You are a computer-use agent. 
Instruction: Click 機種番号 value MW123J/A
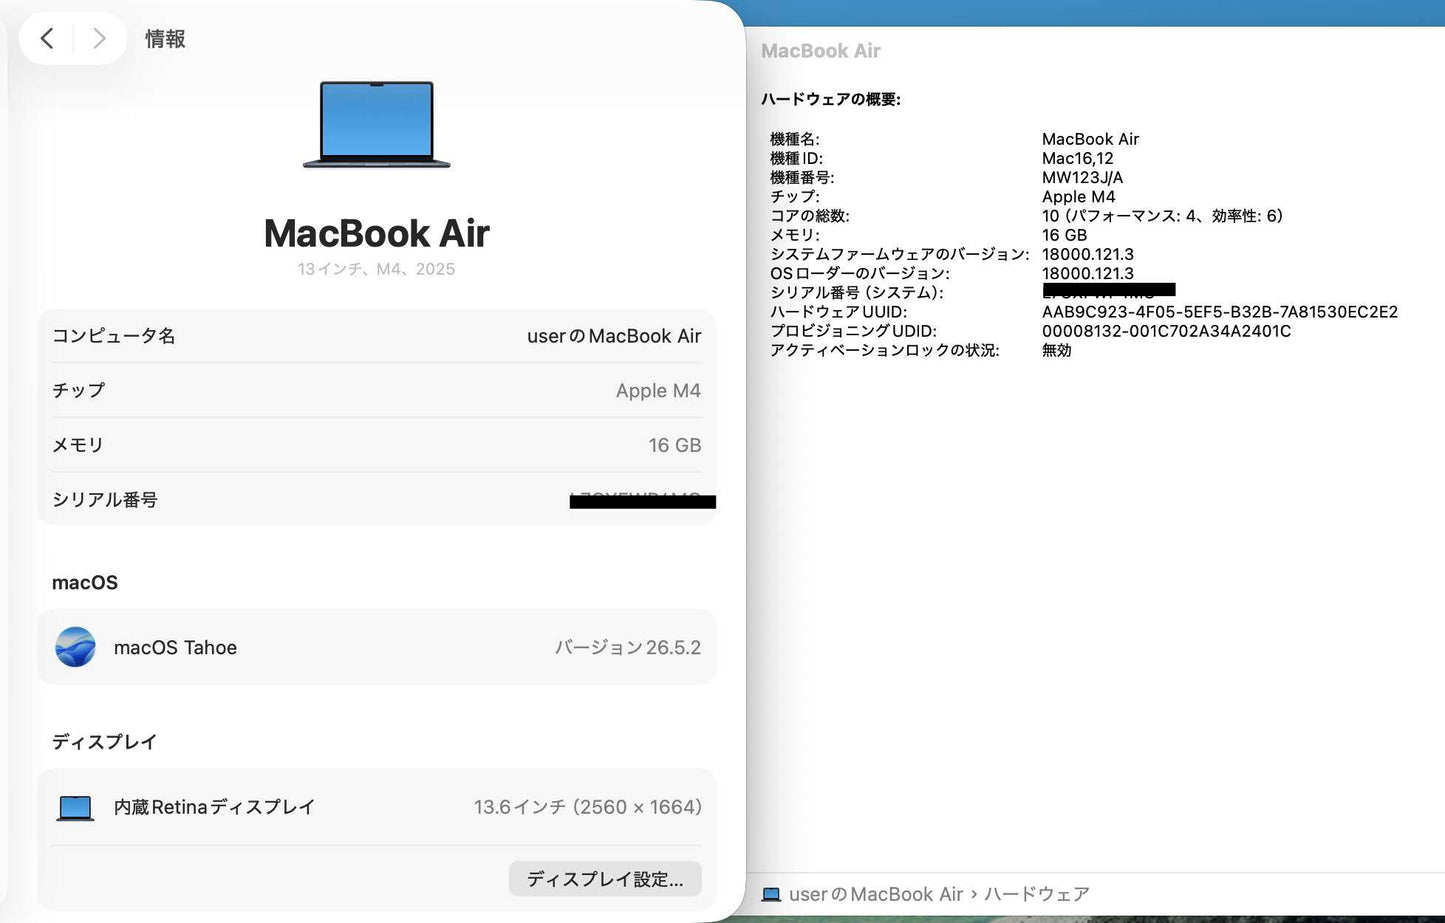coord(1082,177)
